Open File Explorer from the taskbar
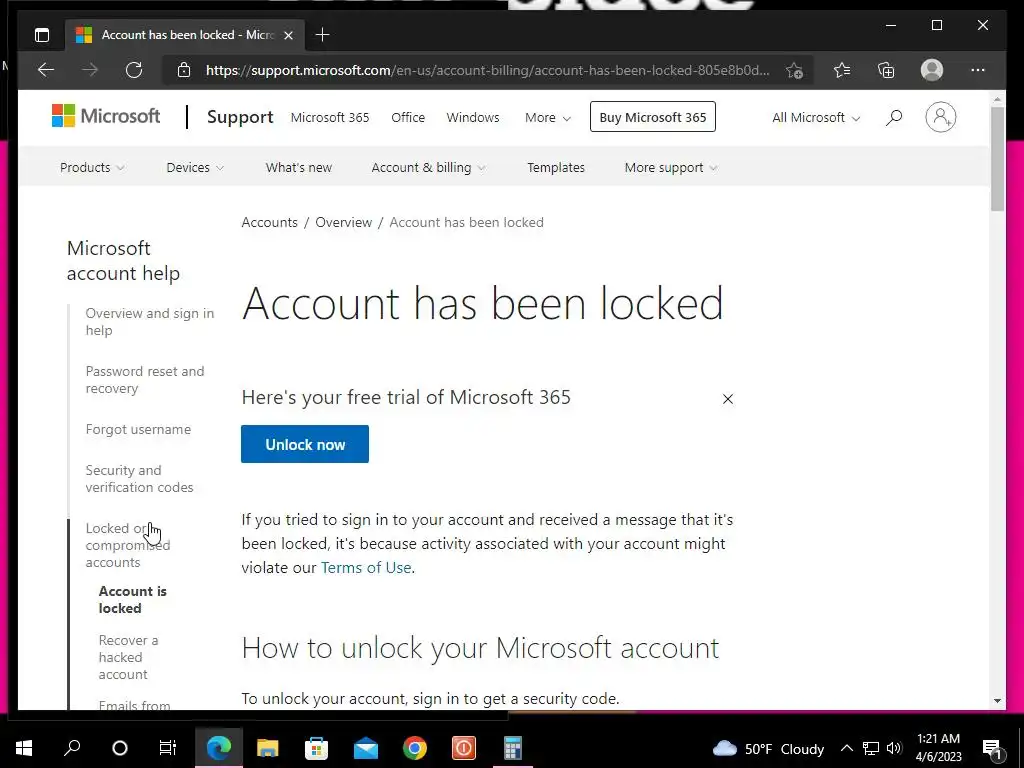Image resolution: width=1024 pixels, height=768 pixels. tap(267, 748)
